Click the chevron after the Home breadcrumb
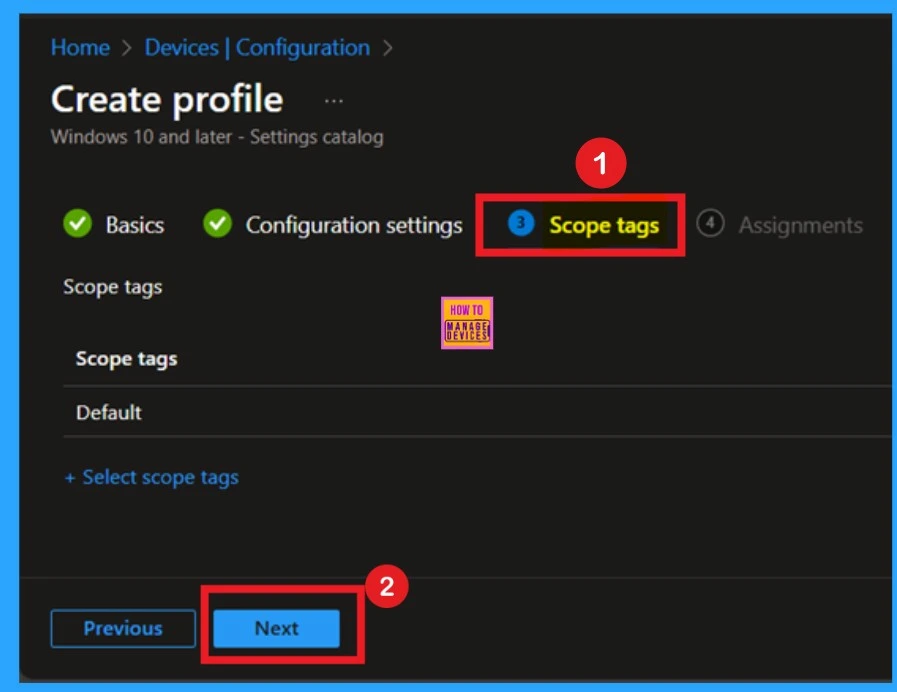This screenshot has height=692, width=897. tap(126, 48)
